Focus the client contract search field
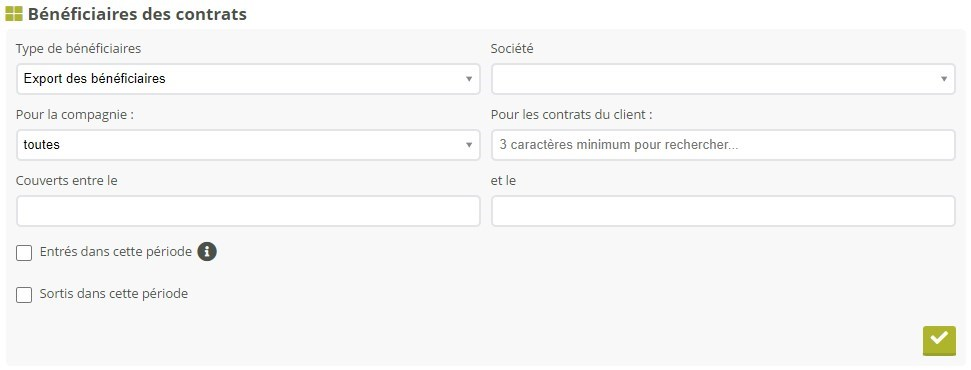This screenshot has height=370, width=971. click(x=723, y=145)
